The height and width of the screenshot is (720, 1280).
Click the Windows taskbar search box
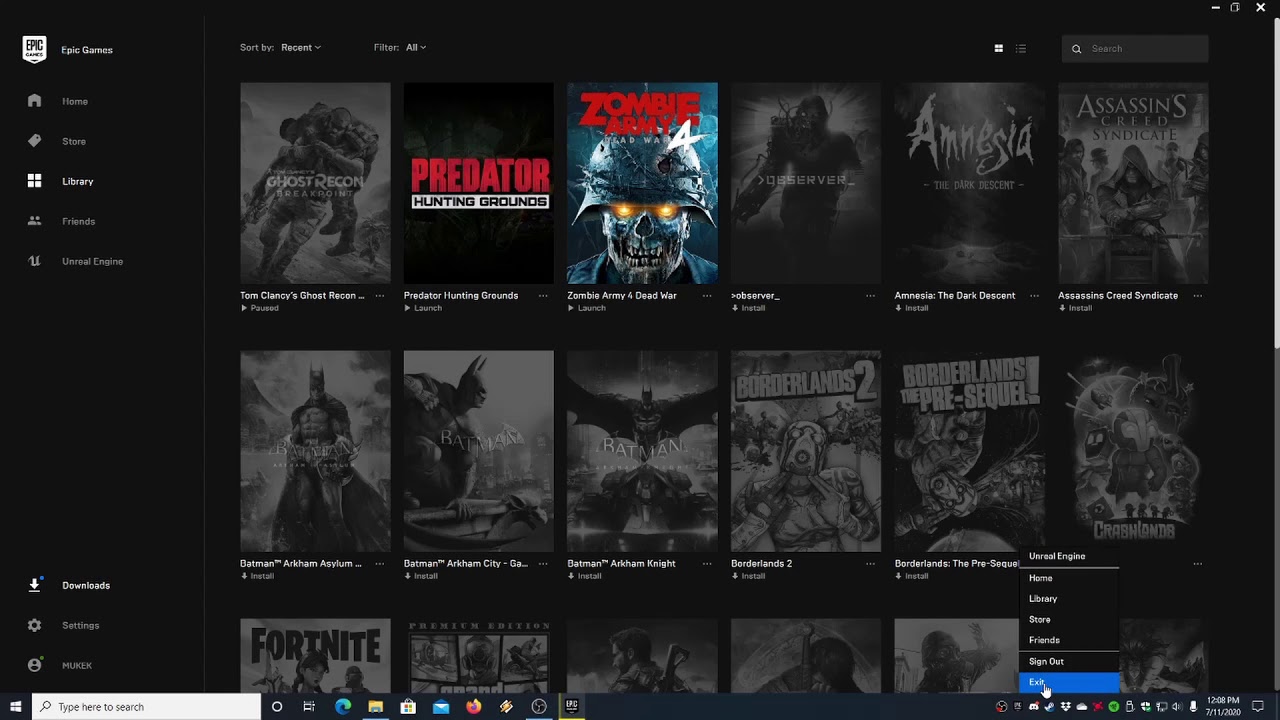(x=147, y=707)
